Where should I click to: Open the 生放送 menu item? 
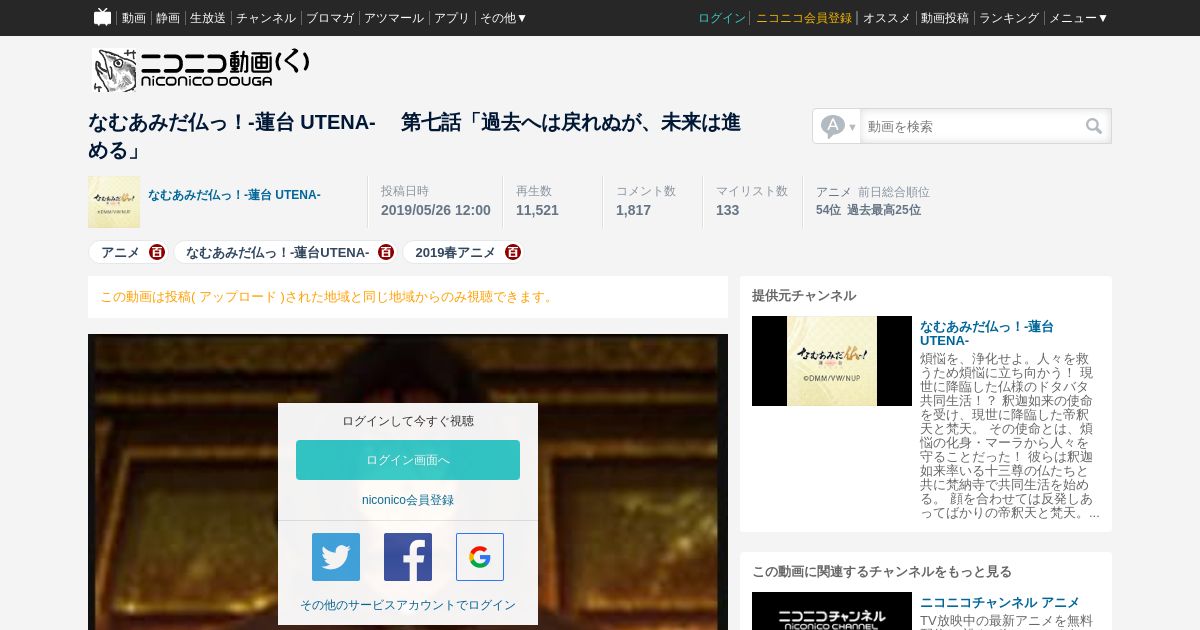pos(208,18)
